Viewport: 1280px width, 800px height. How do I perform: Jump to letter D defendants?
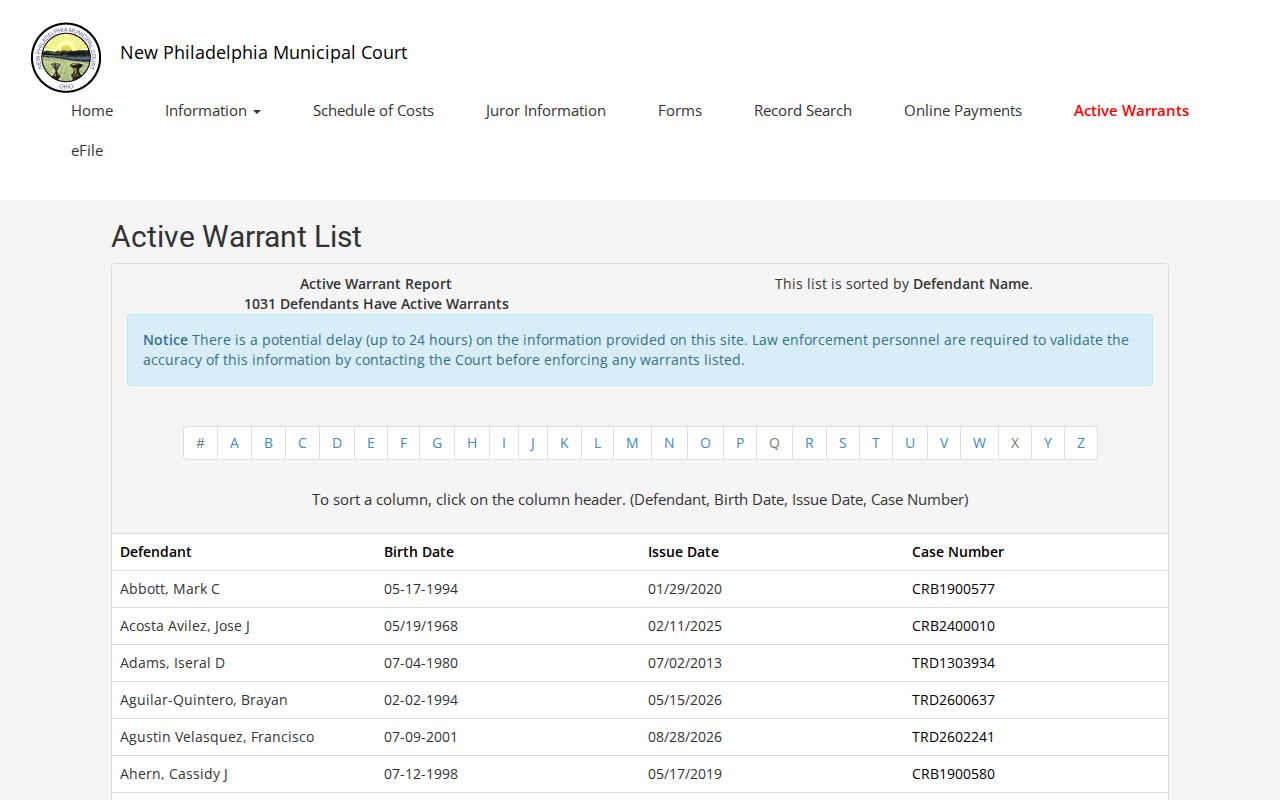[x=337, y=443]
